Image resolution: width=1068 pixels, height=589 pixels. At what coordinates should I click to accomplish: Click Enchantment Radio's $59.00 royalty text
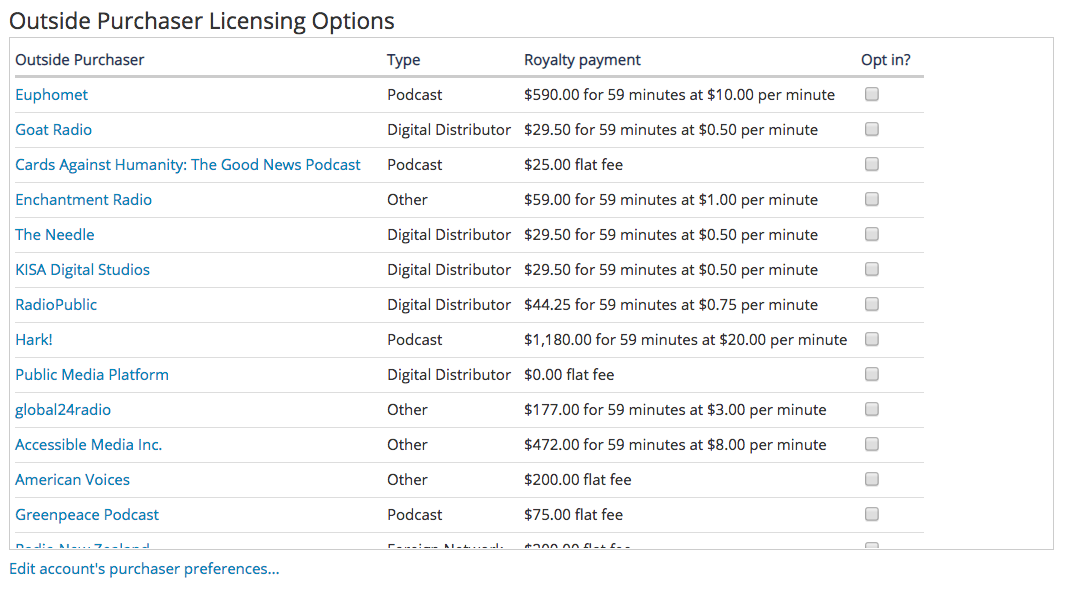pyautogui.click(x=671, y=200)
